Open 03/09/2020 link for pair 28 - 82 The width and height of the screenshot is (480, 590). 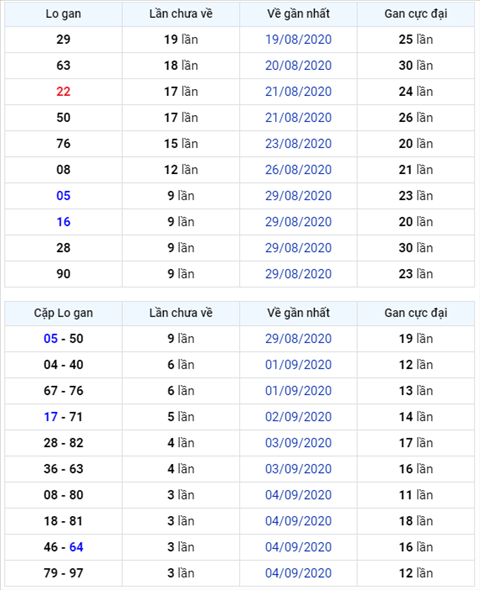click(298, 443)
